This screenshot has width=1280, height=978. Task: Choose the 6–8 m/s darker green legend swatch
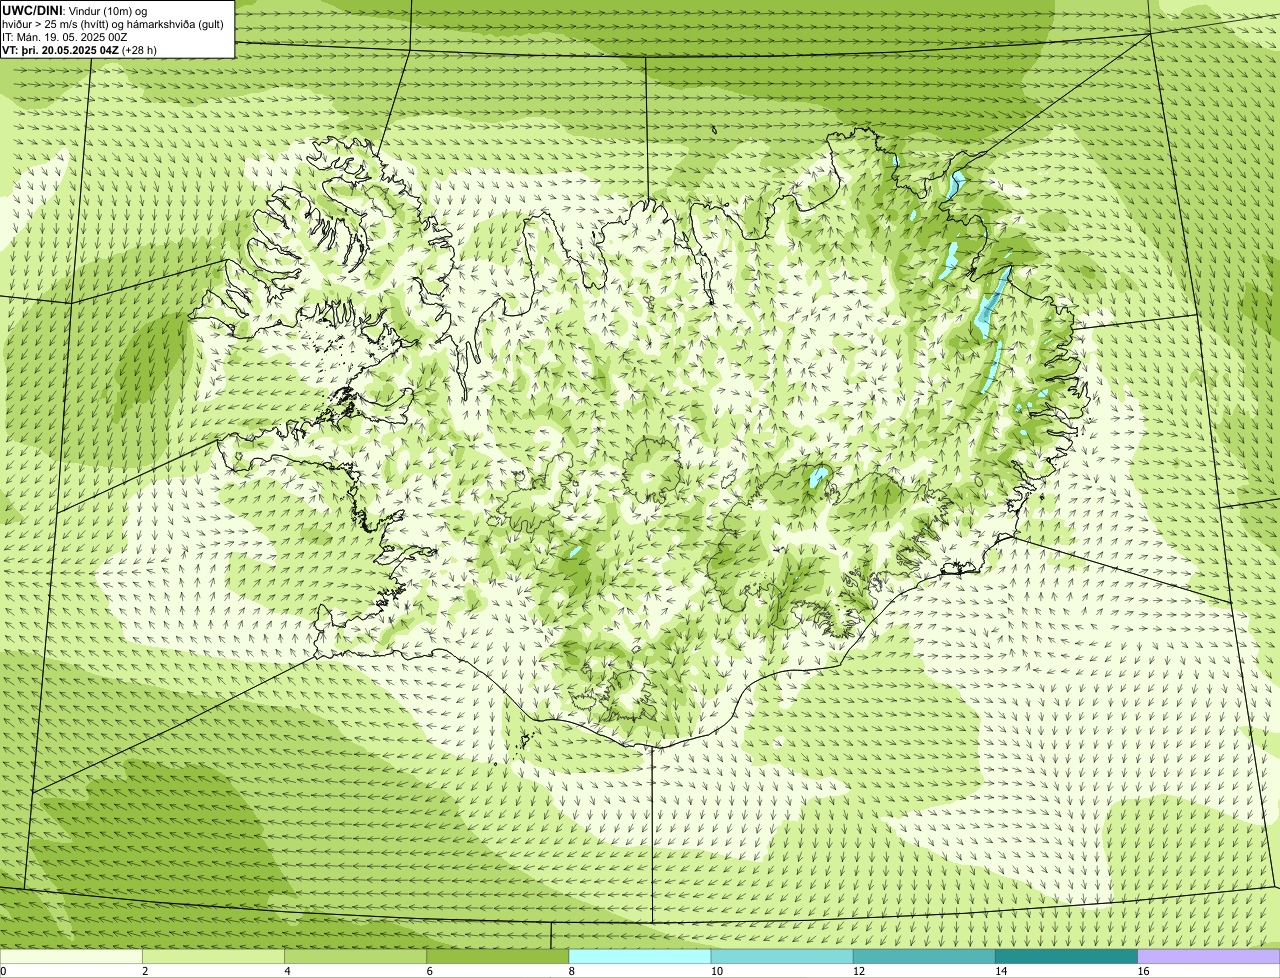tap(498, 956)
